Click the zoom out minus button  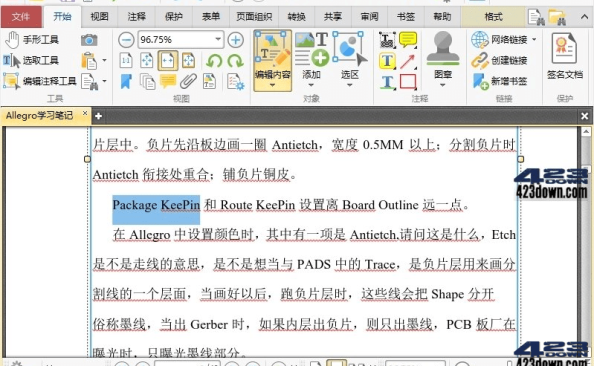tap(126, 40)
